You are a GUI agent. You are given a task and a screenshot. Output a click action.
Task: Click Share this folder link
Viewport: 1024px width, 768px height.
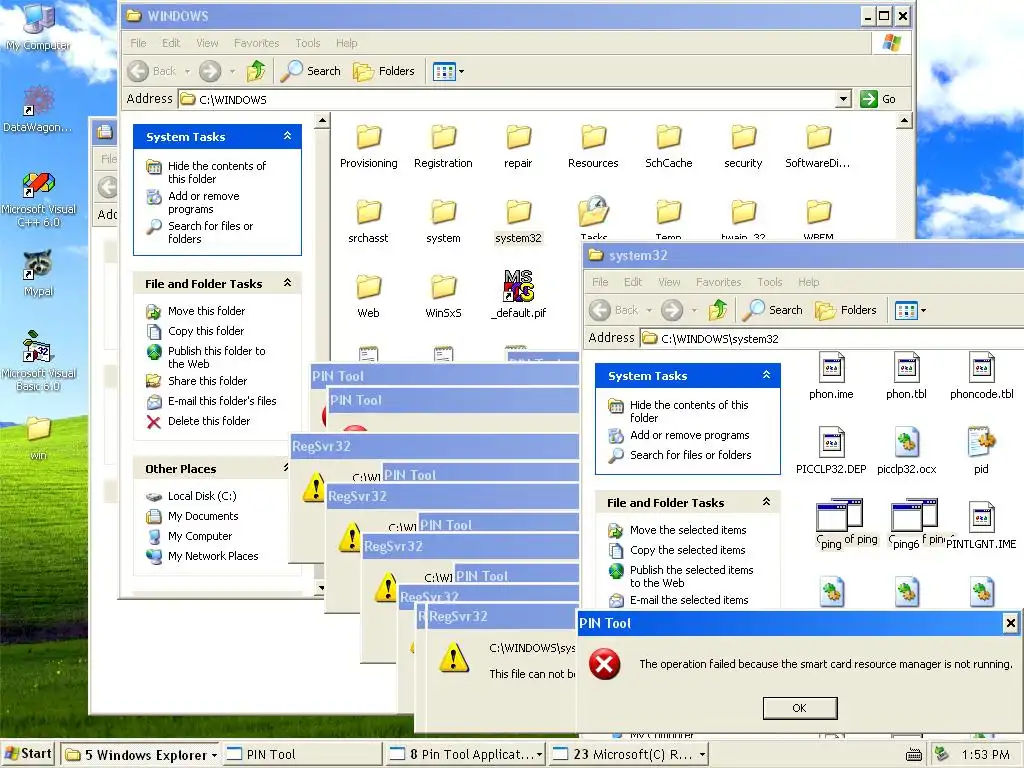(208, 381)
